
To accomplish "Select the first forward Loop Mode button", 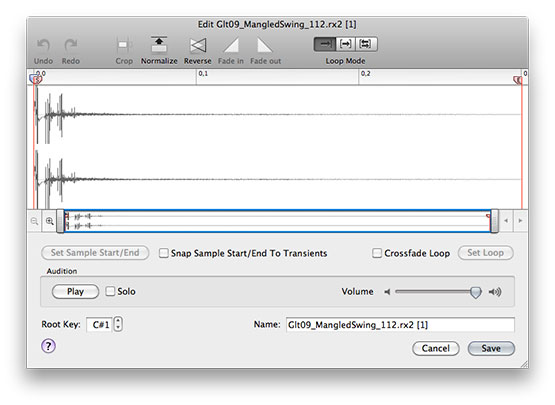I will [325, 44].
